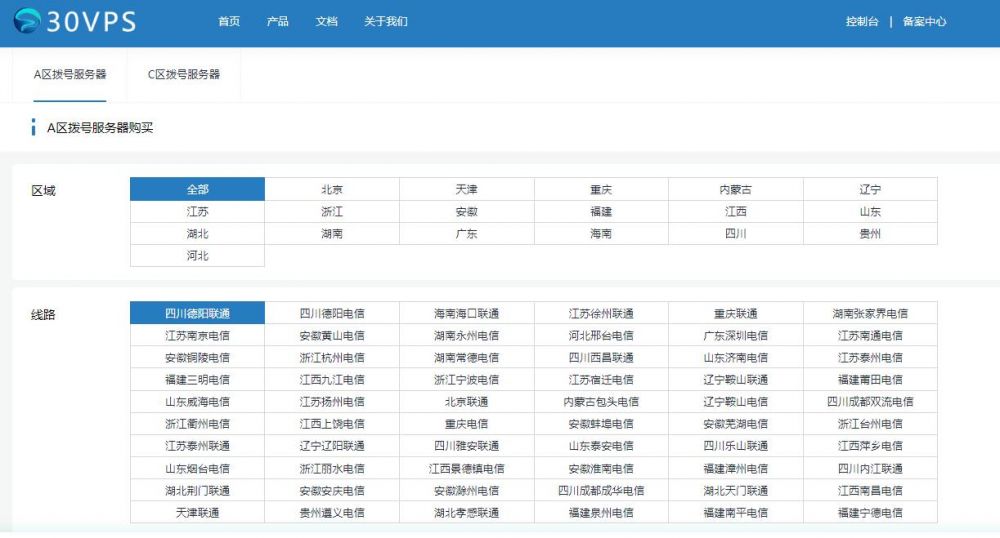Pick the 浙江杭州电信 line
The height and width of the screenshot is (538, 1000).
[332, 358]
